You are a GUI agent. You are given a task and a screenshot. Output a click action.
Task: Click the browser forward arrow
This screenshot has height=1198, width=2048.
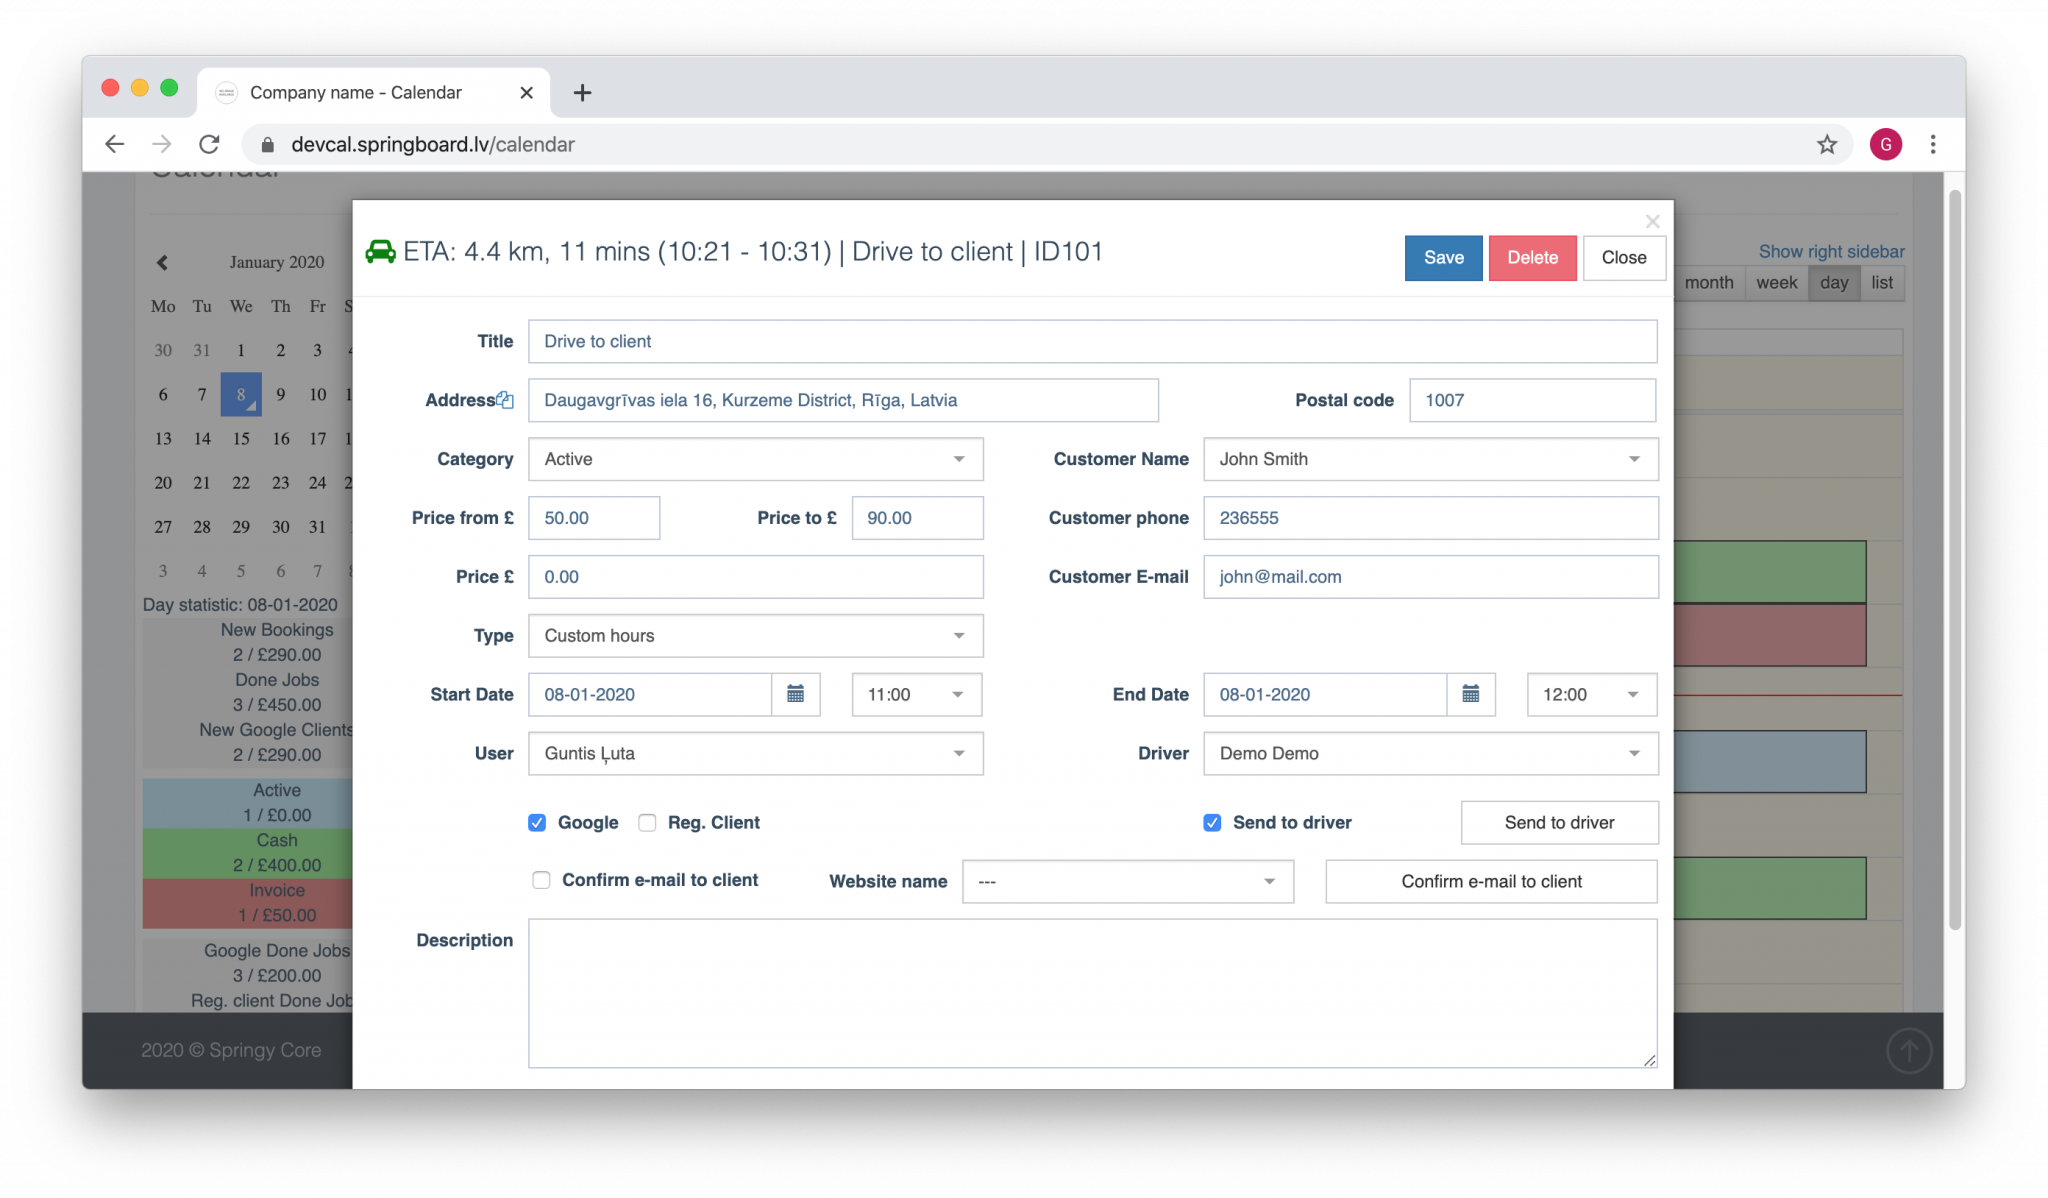(162, 144)
